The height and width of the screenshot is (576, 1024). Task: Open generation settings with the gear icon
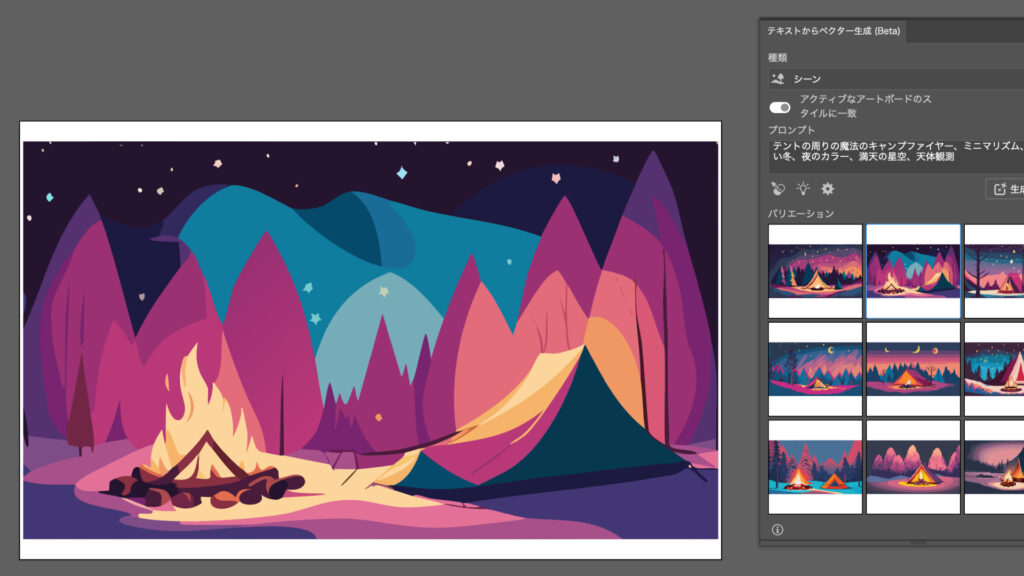point(828,189)
